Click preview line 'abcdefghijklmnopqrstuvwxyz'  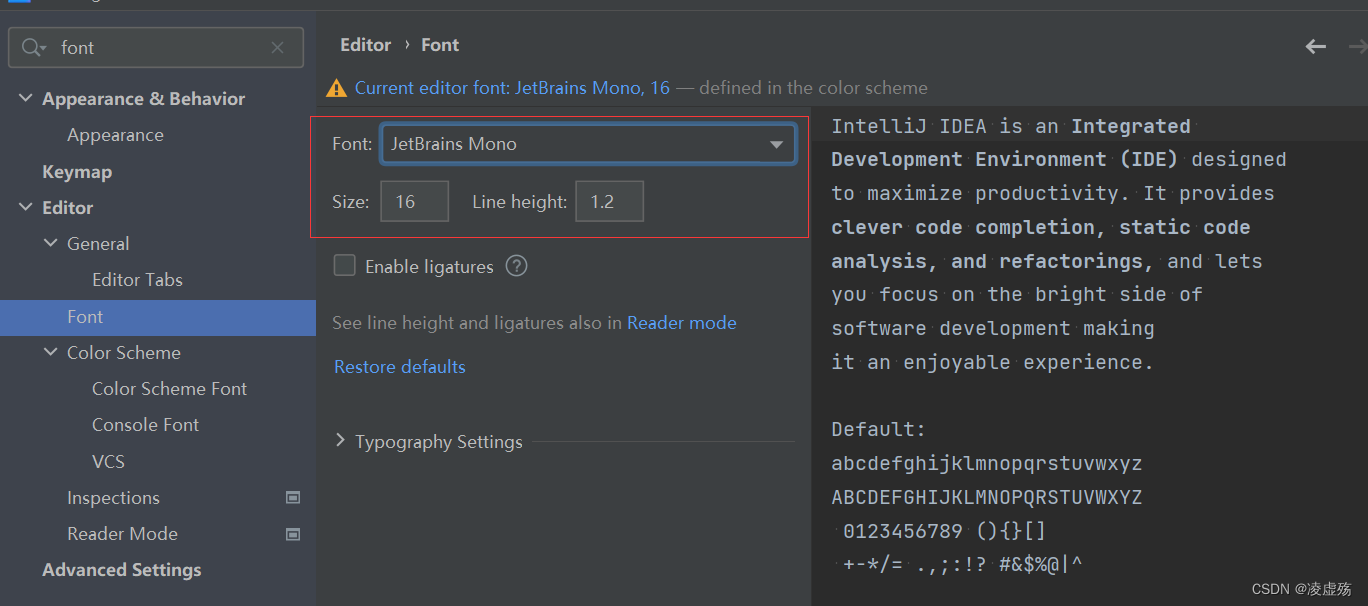coord(987,464)
